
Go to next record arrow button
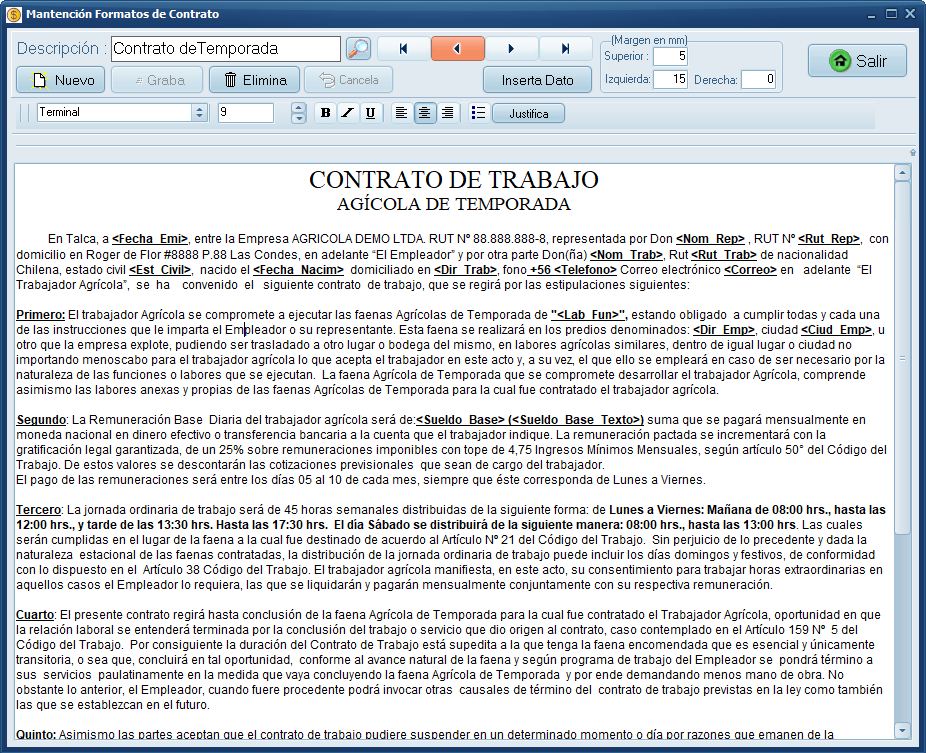click(x=511, y=48)
